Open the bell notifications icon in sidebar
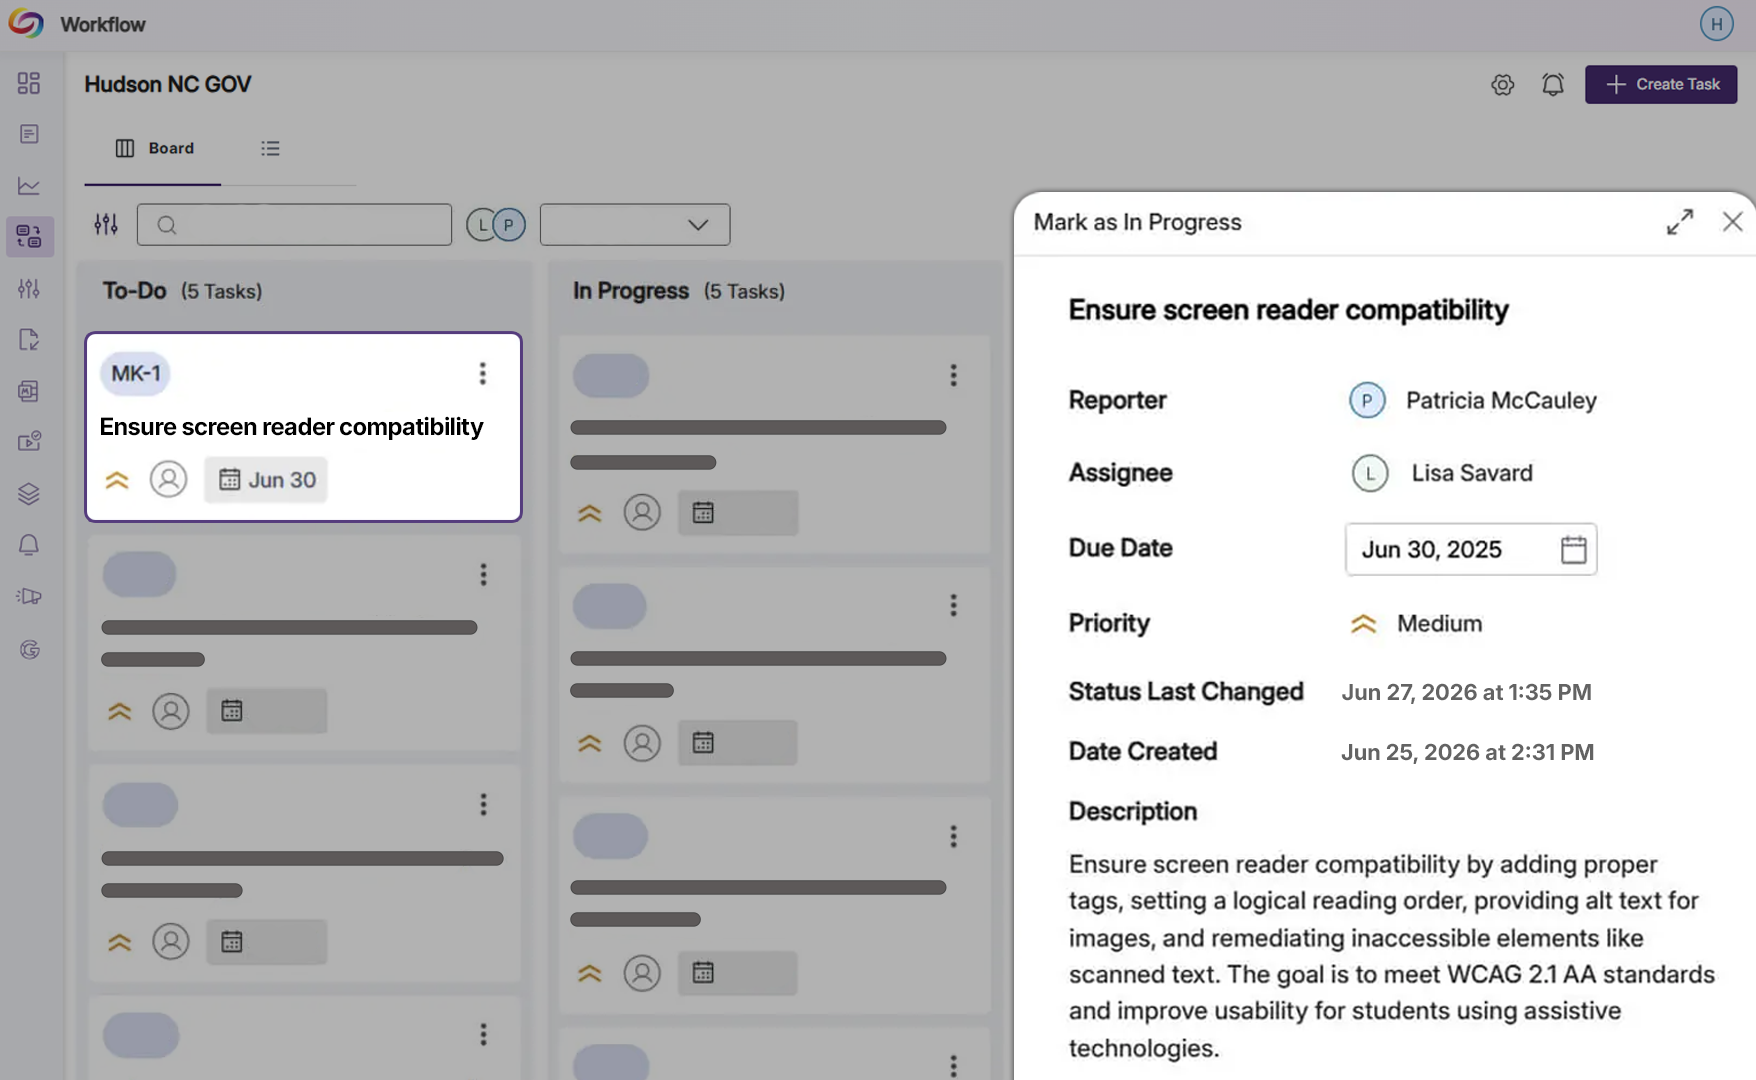 29,545
